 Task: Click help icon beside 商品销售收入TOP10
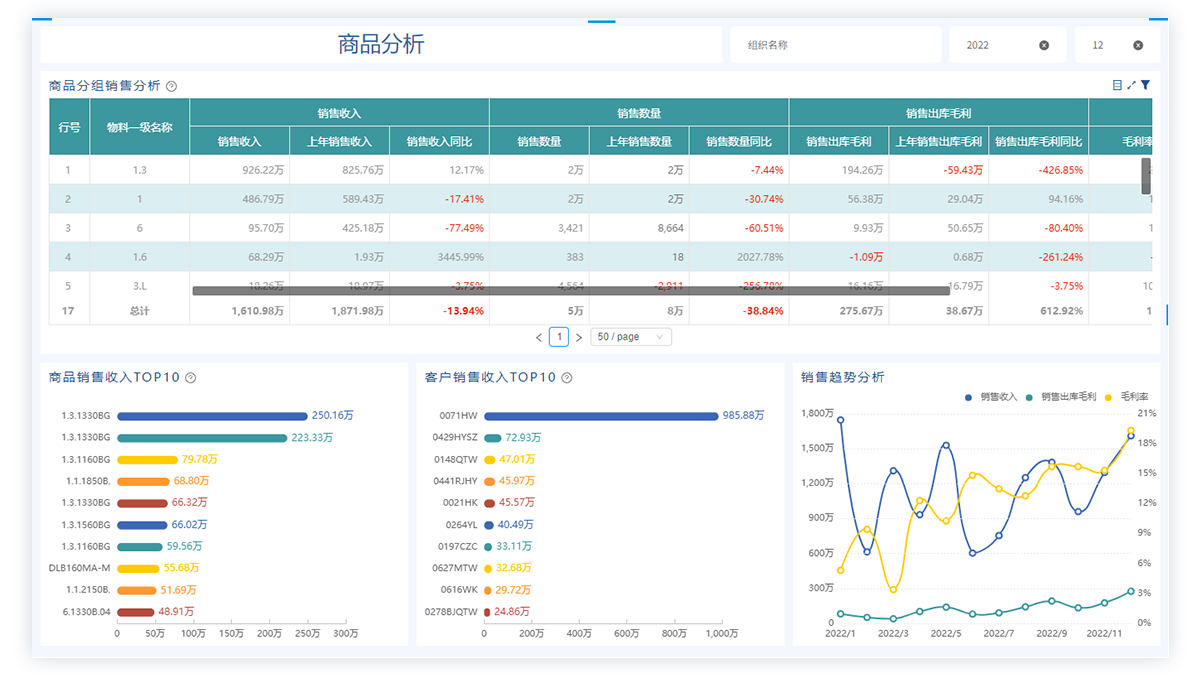tap(190, 378)
